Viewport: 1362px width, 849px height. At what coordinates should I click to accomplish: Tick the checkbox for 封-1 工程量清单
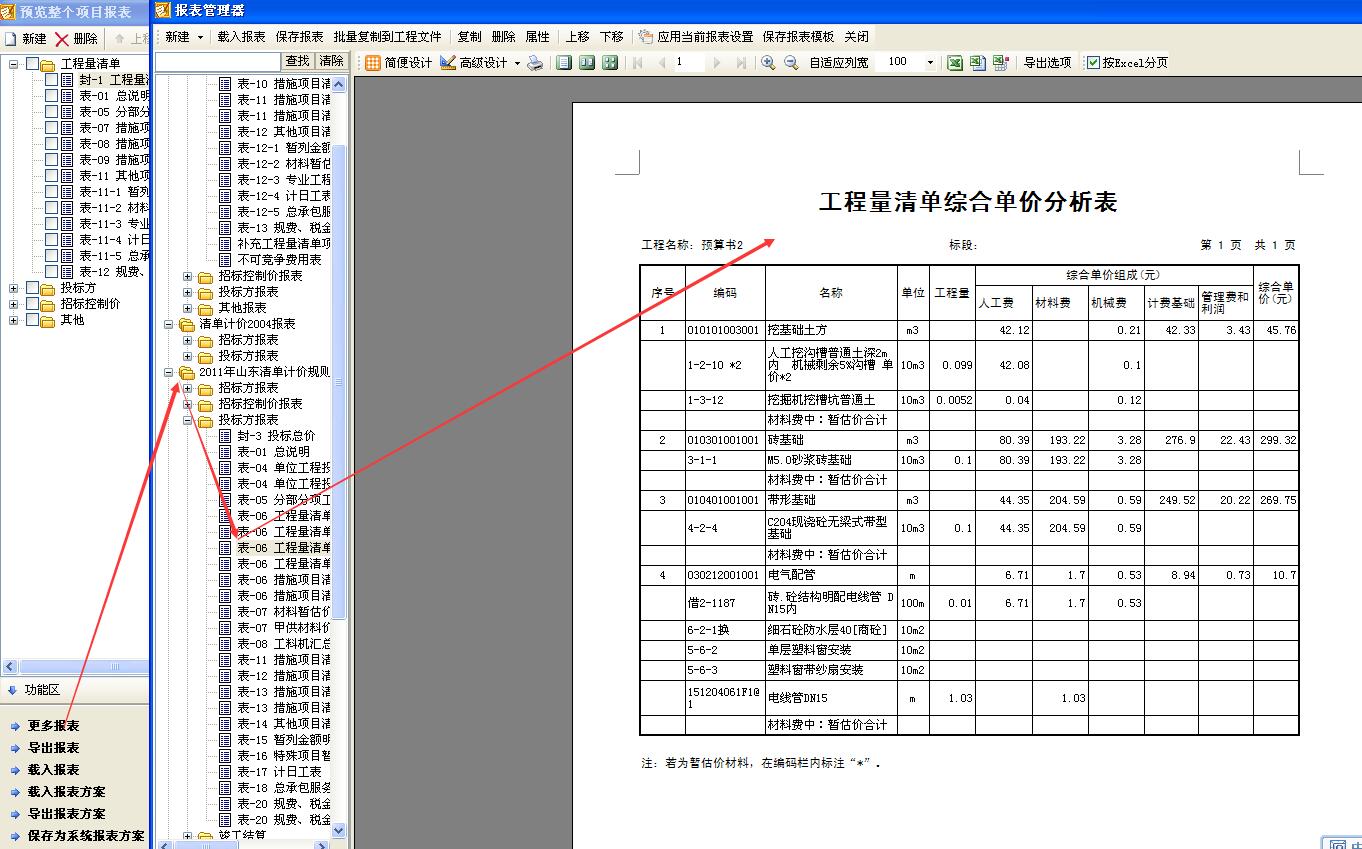(51, 80)
